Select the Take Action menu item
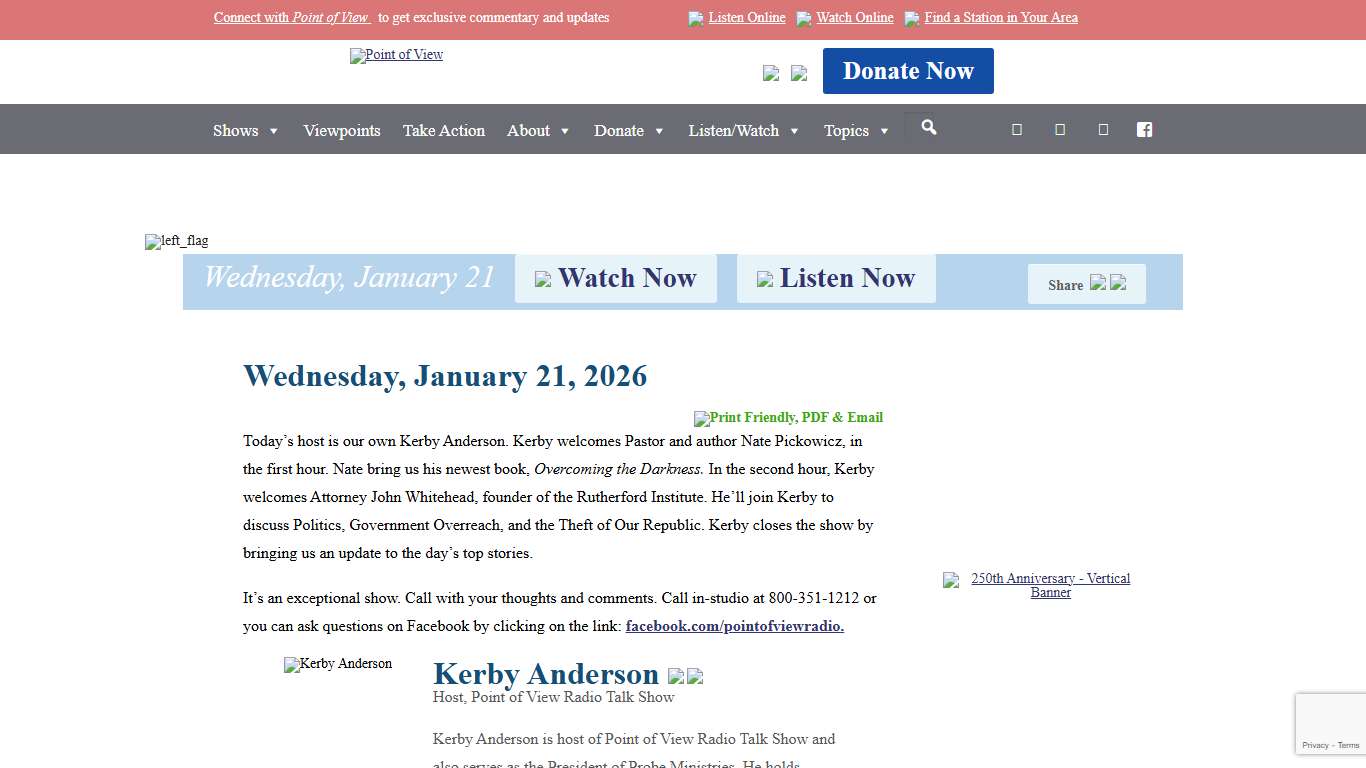 pos(444,130)
